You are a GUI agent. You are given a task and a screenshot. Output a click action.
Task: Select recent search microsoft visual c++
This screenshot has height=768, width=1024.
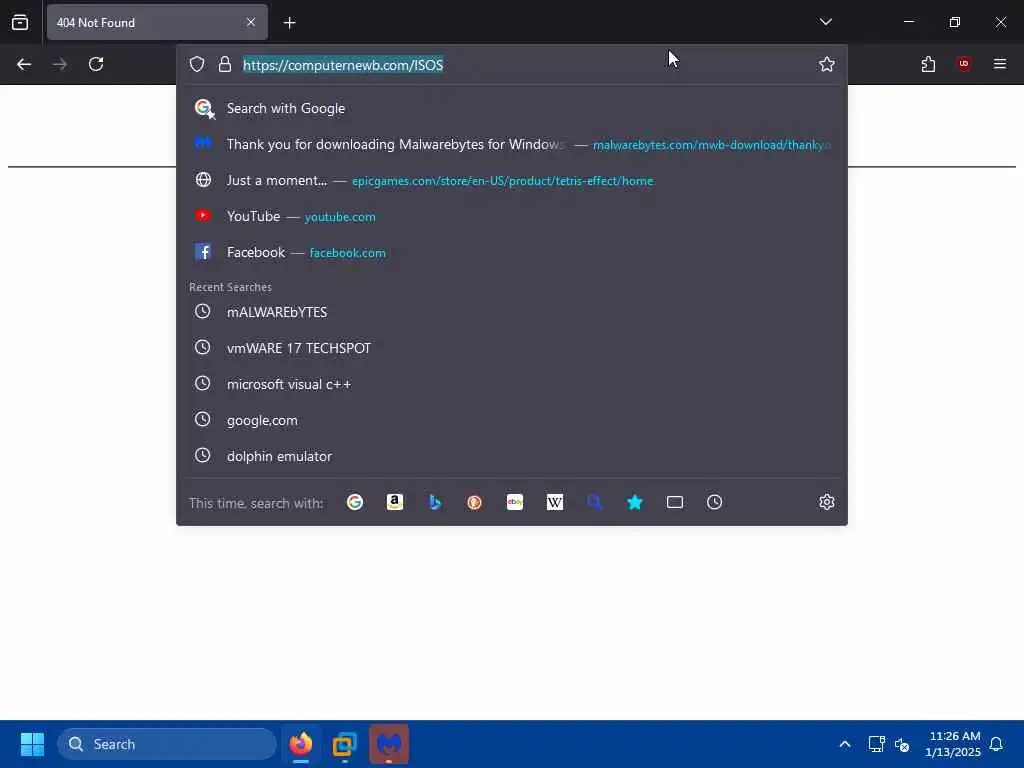[x=512, y=384]
